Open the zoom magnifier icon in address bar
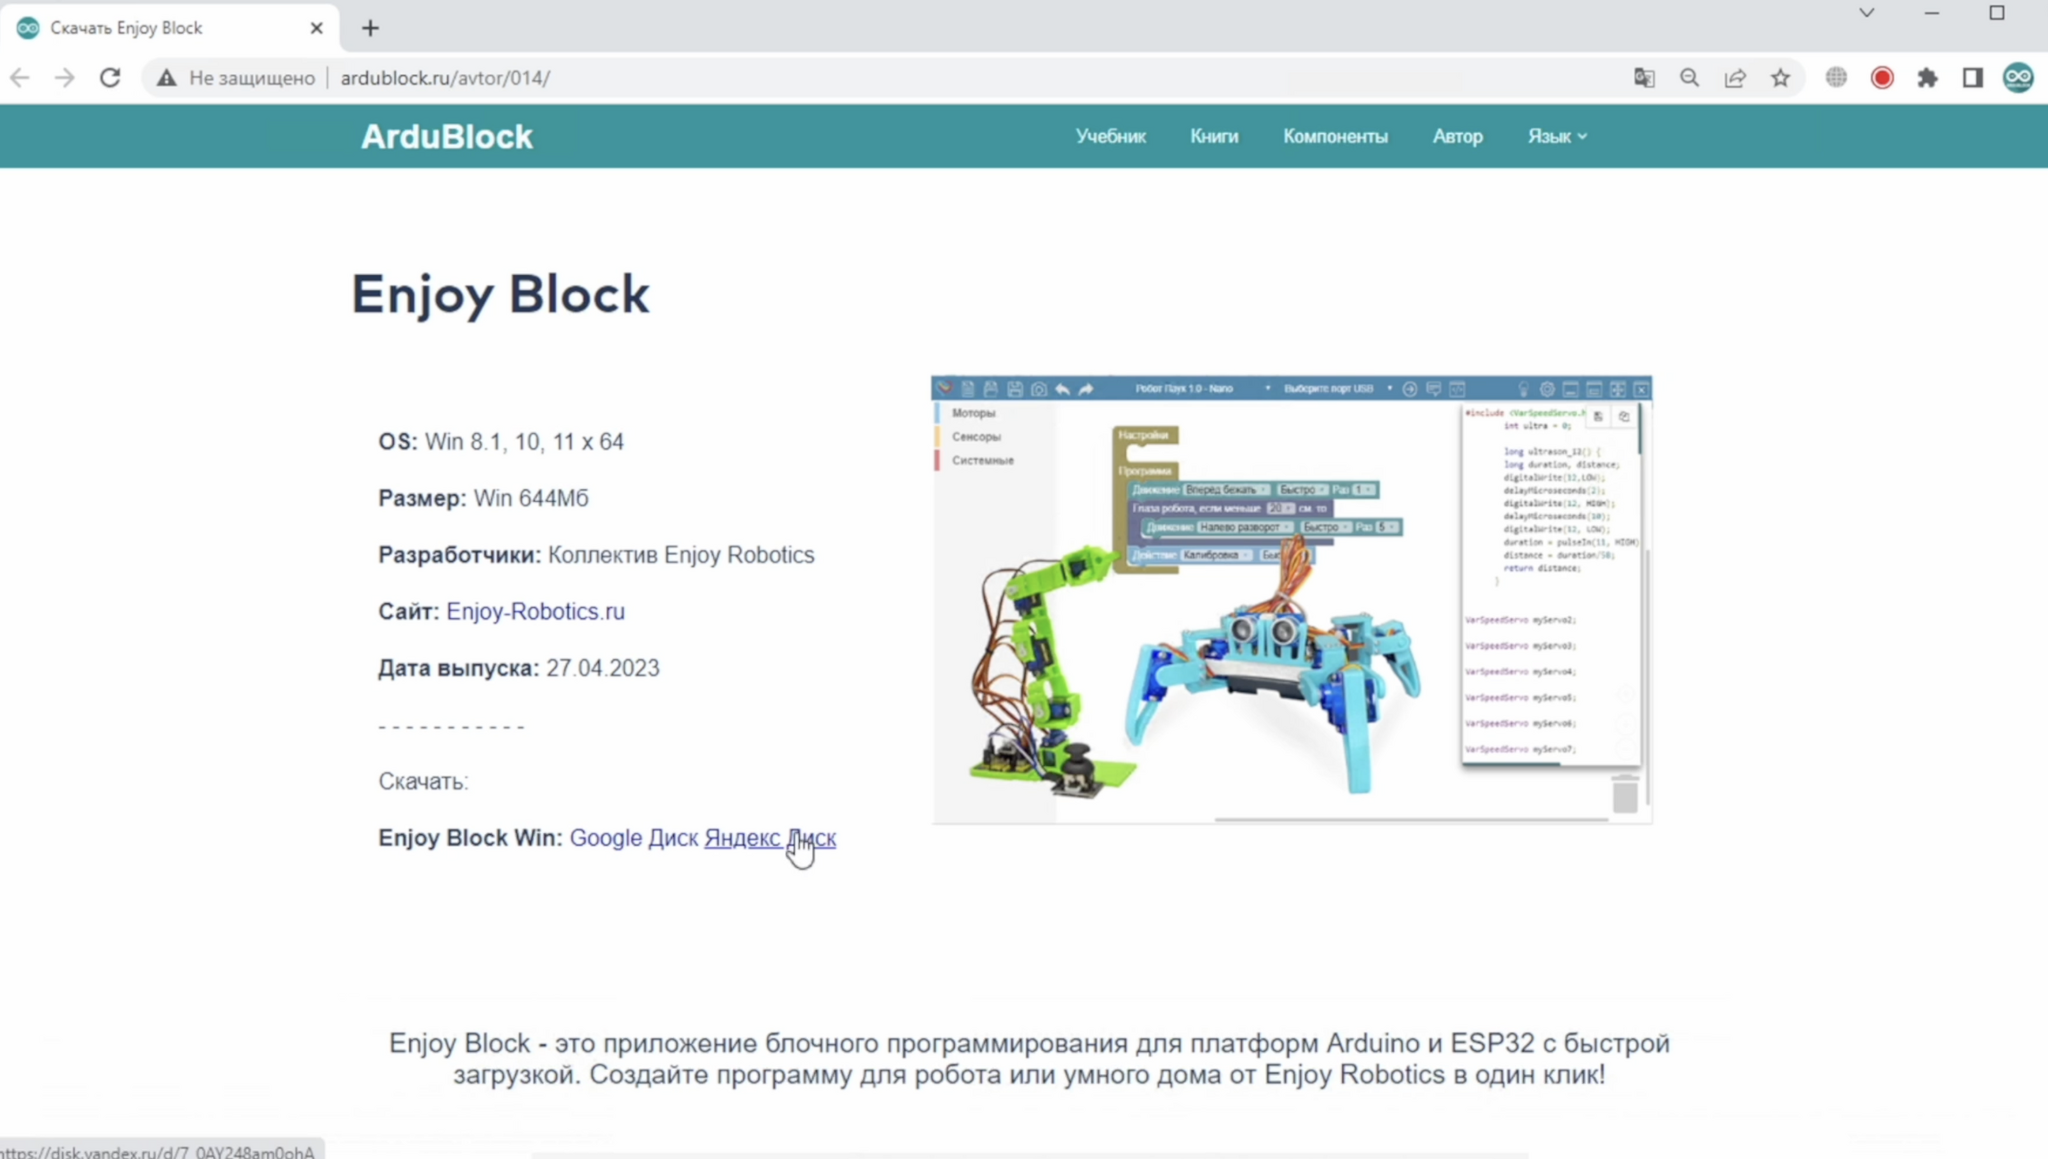This screenshot has width=2048, height=1159. coord(1690,78)
